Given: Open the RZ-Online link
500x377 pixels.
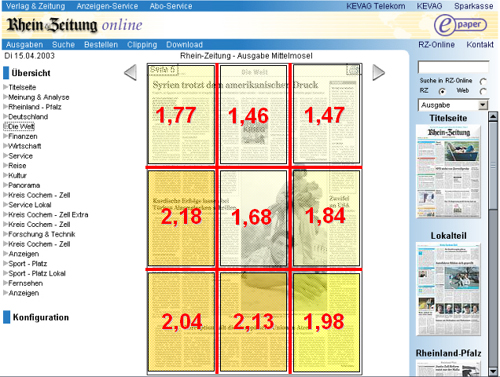Looking at the screenshot, I should pyautogui.click(x=436, y=45).
